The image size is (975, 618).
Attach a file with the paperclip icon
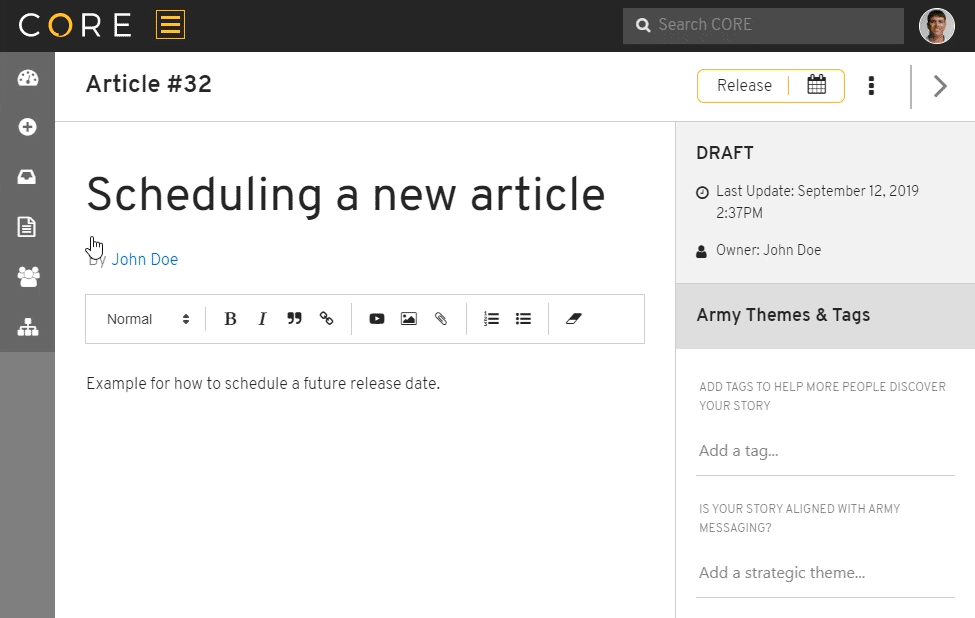441,319
